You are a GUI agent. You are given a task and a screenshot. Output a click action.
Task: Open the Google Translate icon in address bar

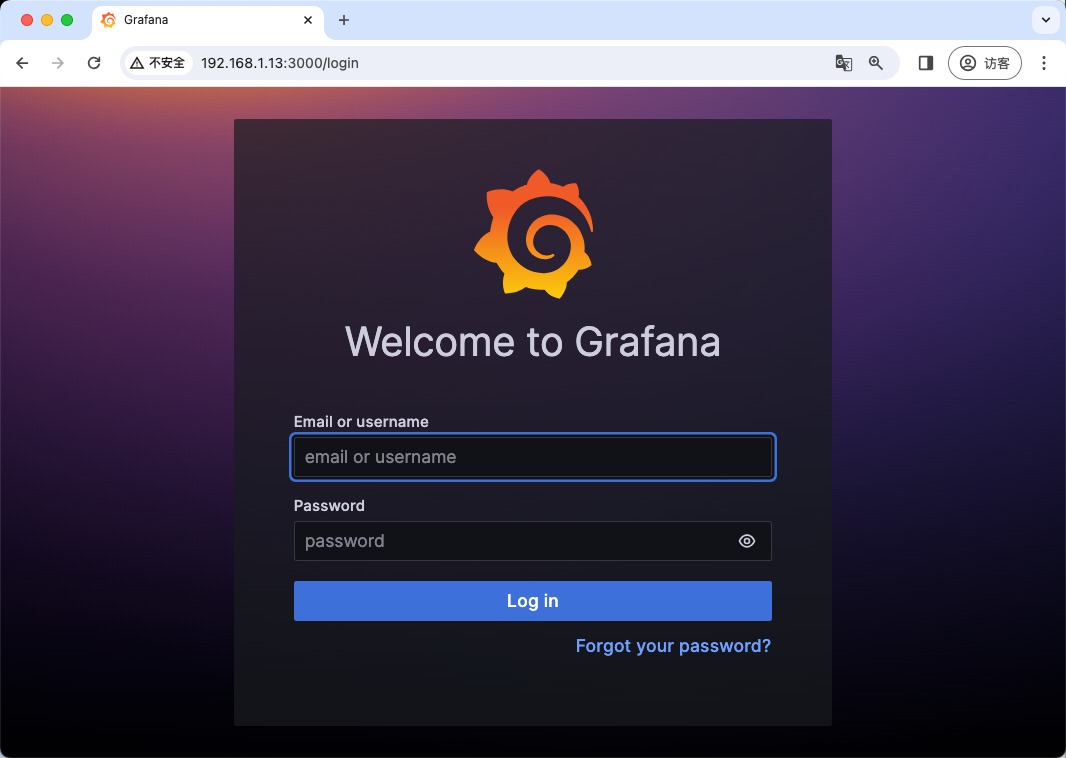(x=844, y=63)
